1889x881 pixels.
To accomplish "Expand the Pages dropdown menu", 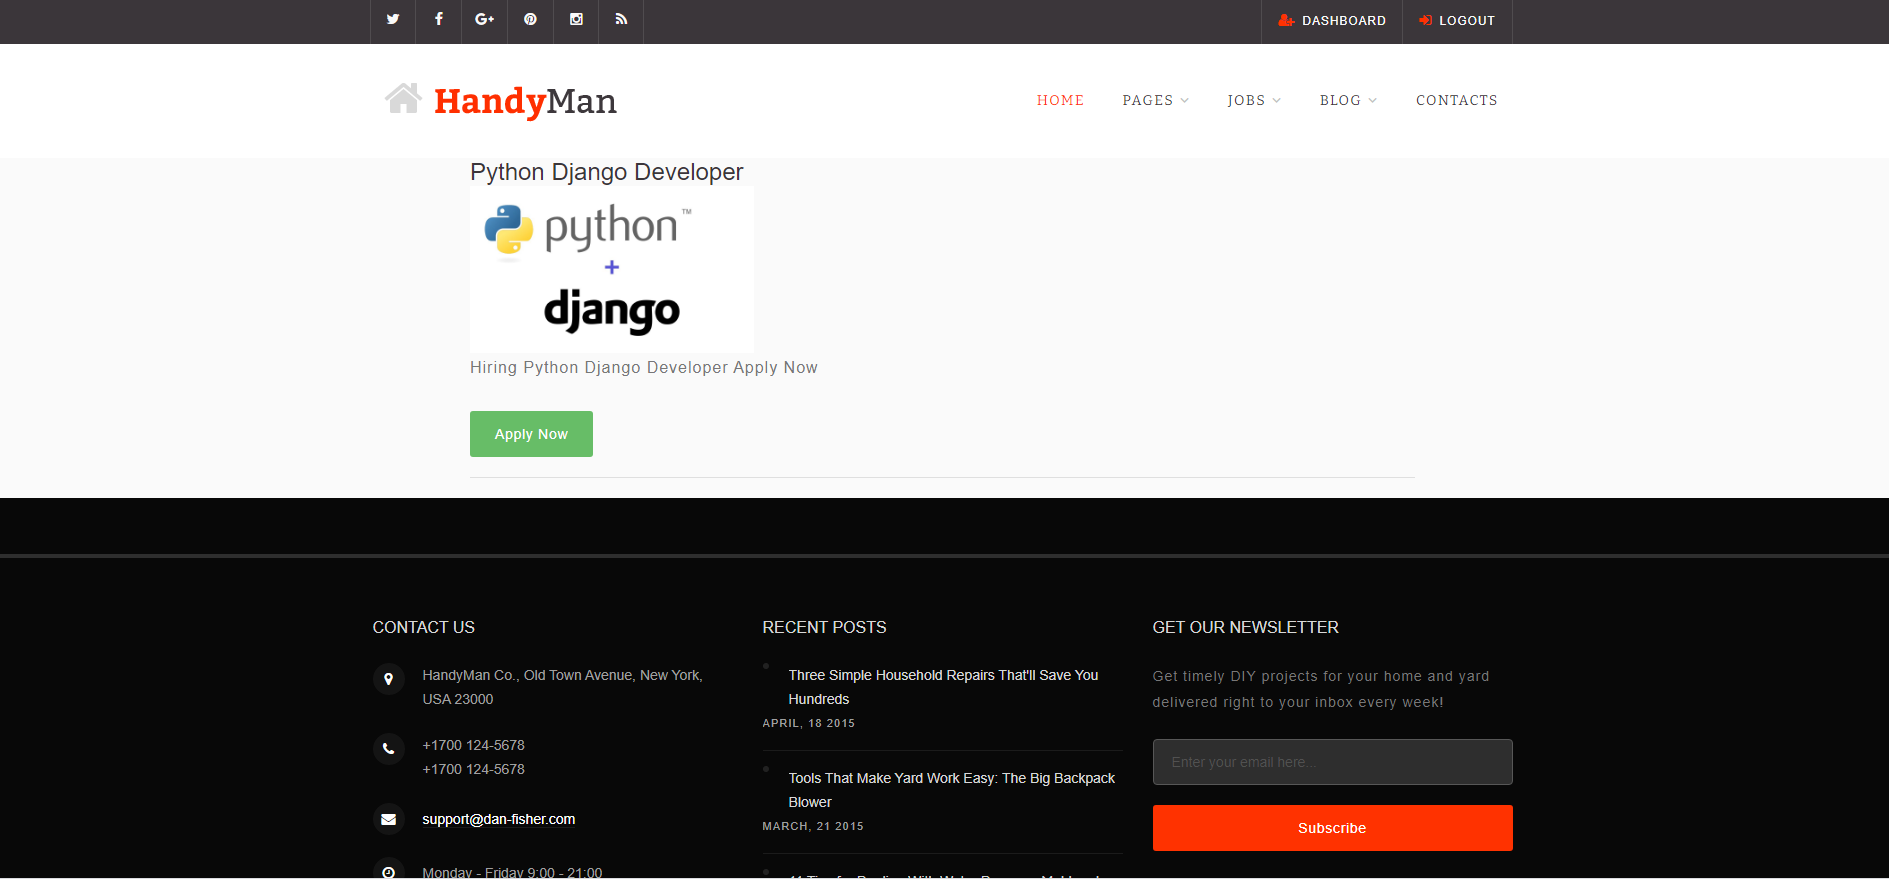I will pos(1156,100).
